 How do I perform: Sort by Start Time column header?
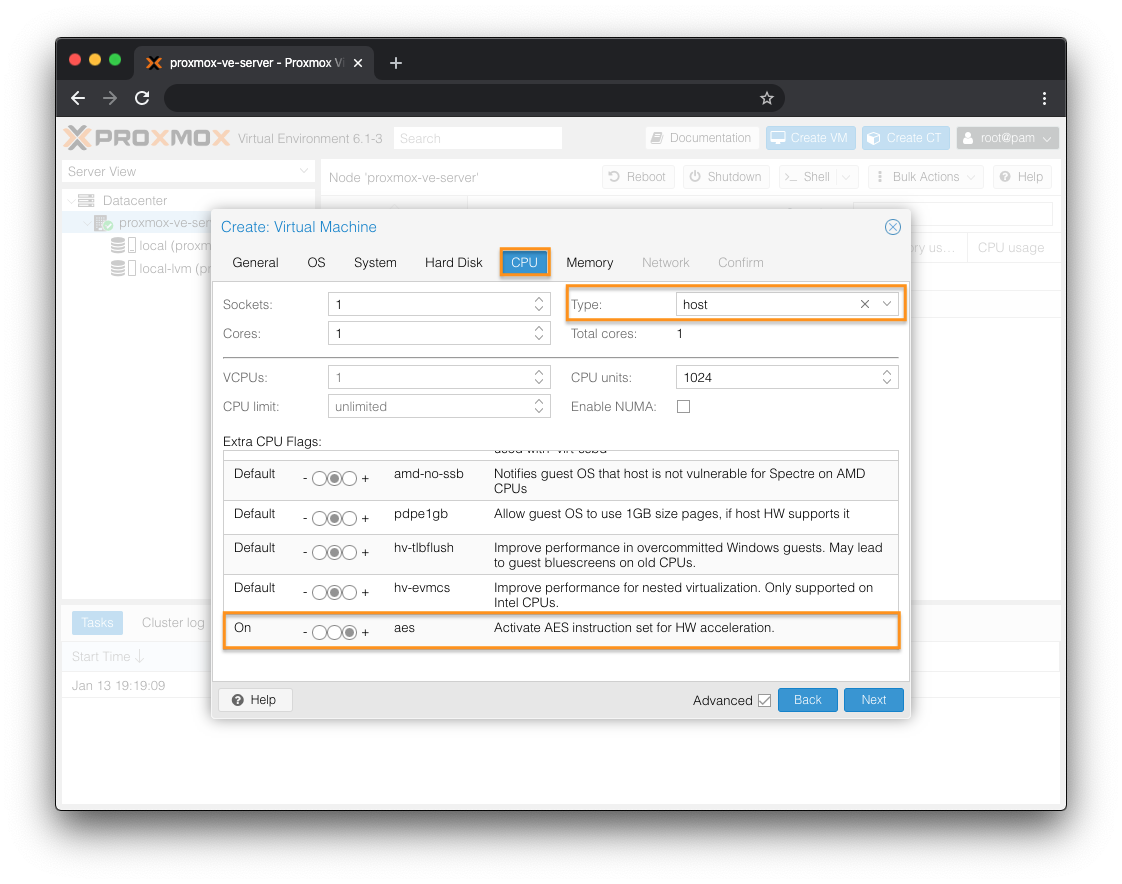click(108, 656)
